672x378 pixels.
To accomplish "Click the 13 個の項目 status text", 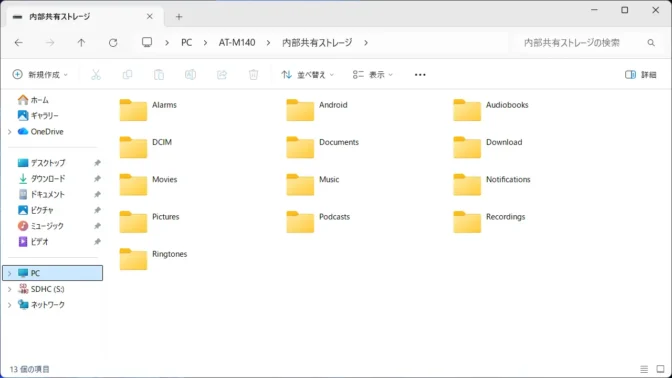I will tap(30, 369).
